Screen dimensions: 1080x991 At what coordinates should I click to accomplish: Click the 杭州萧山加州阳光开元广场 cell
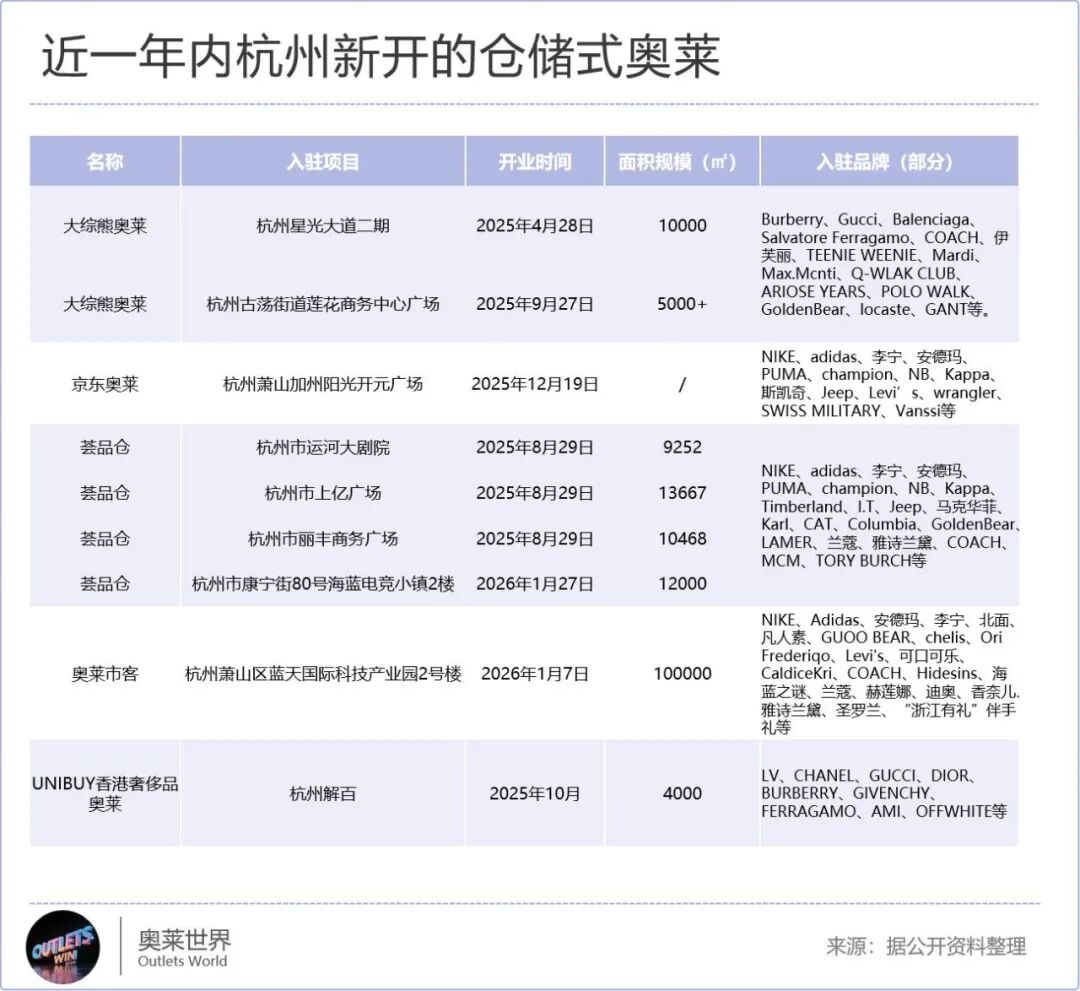click(323, 384)
